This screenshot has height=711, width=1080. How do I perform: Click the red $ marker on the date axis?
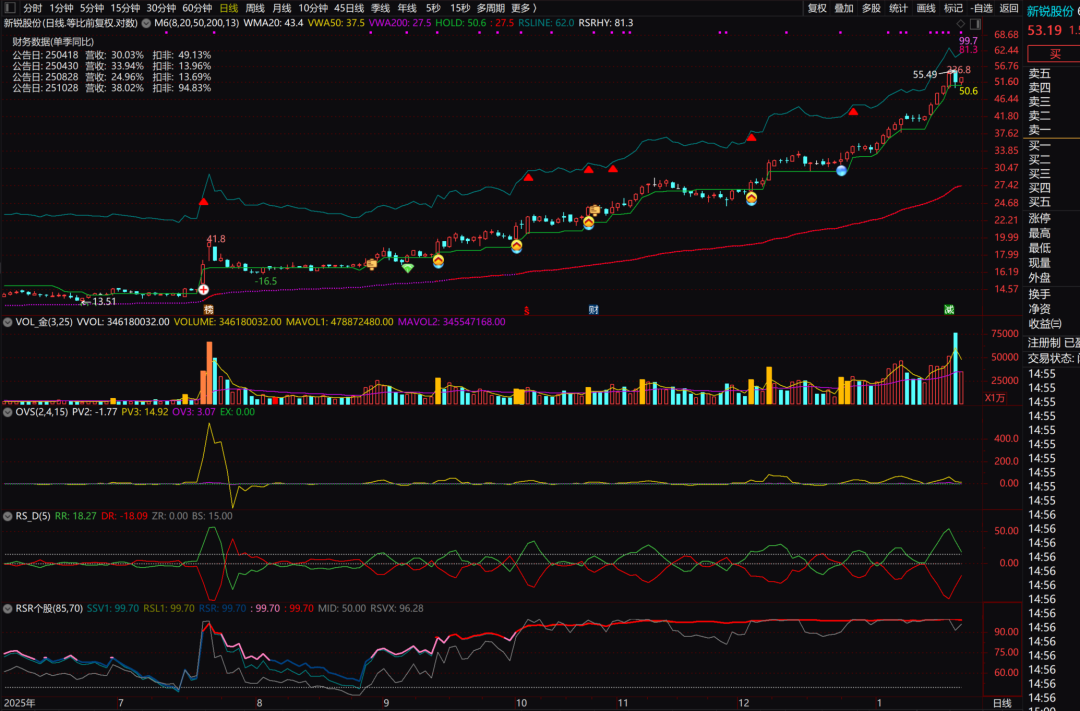click(527, 311)
